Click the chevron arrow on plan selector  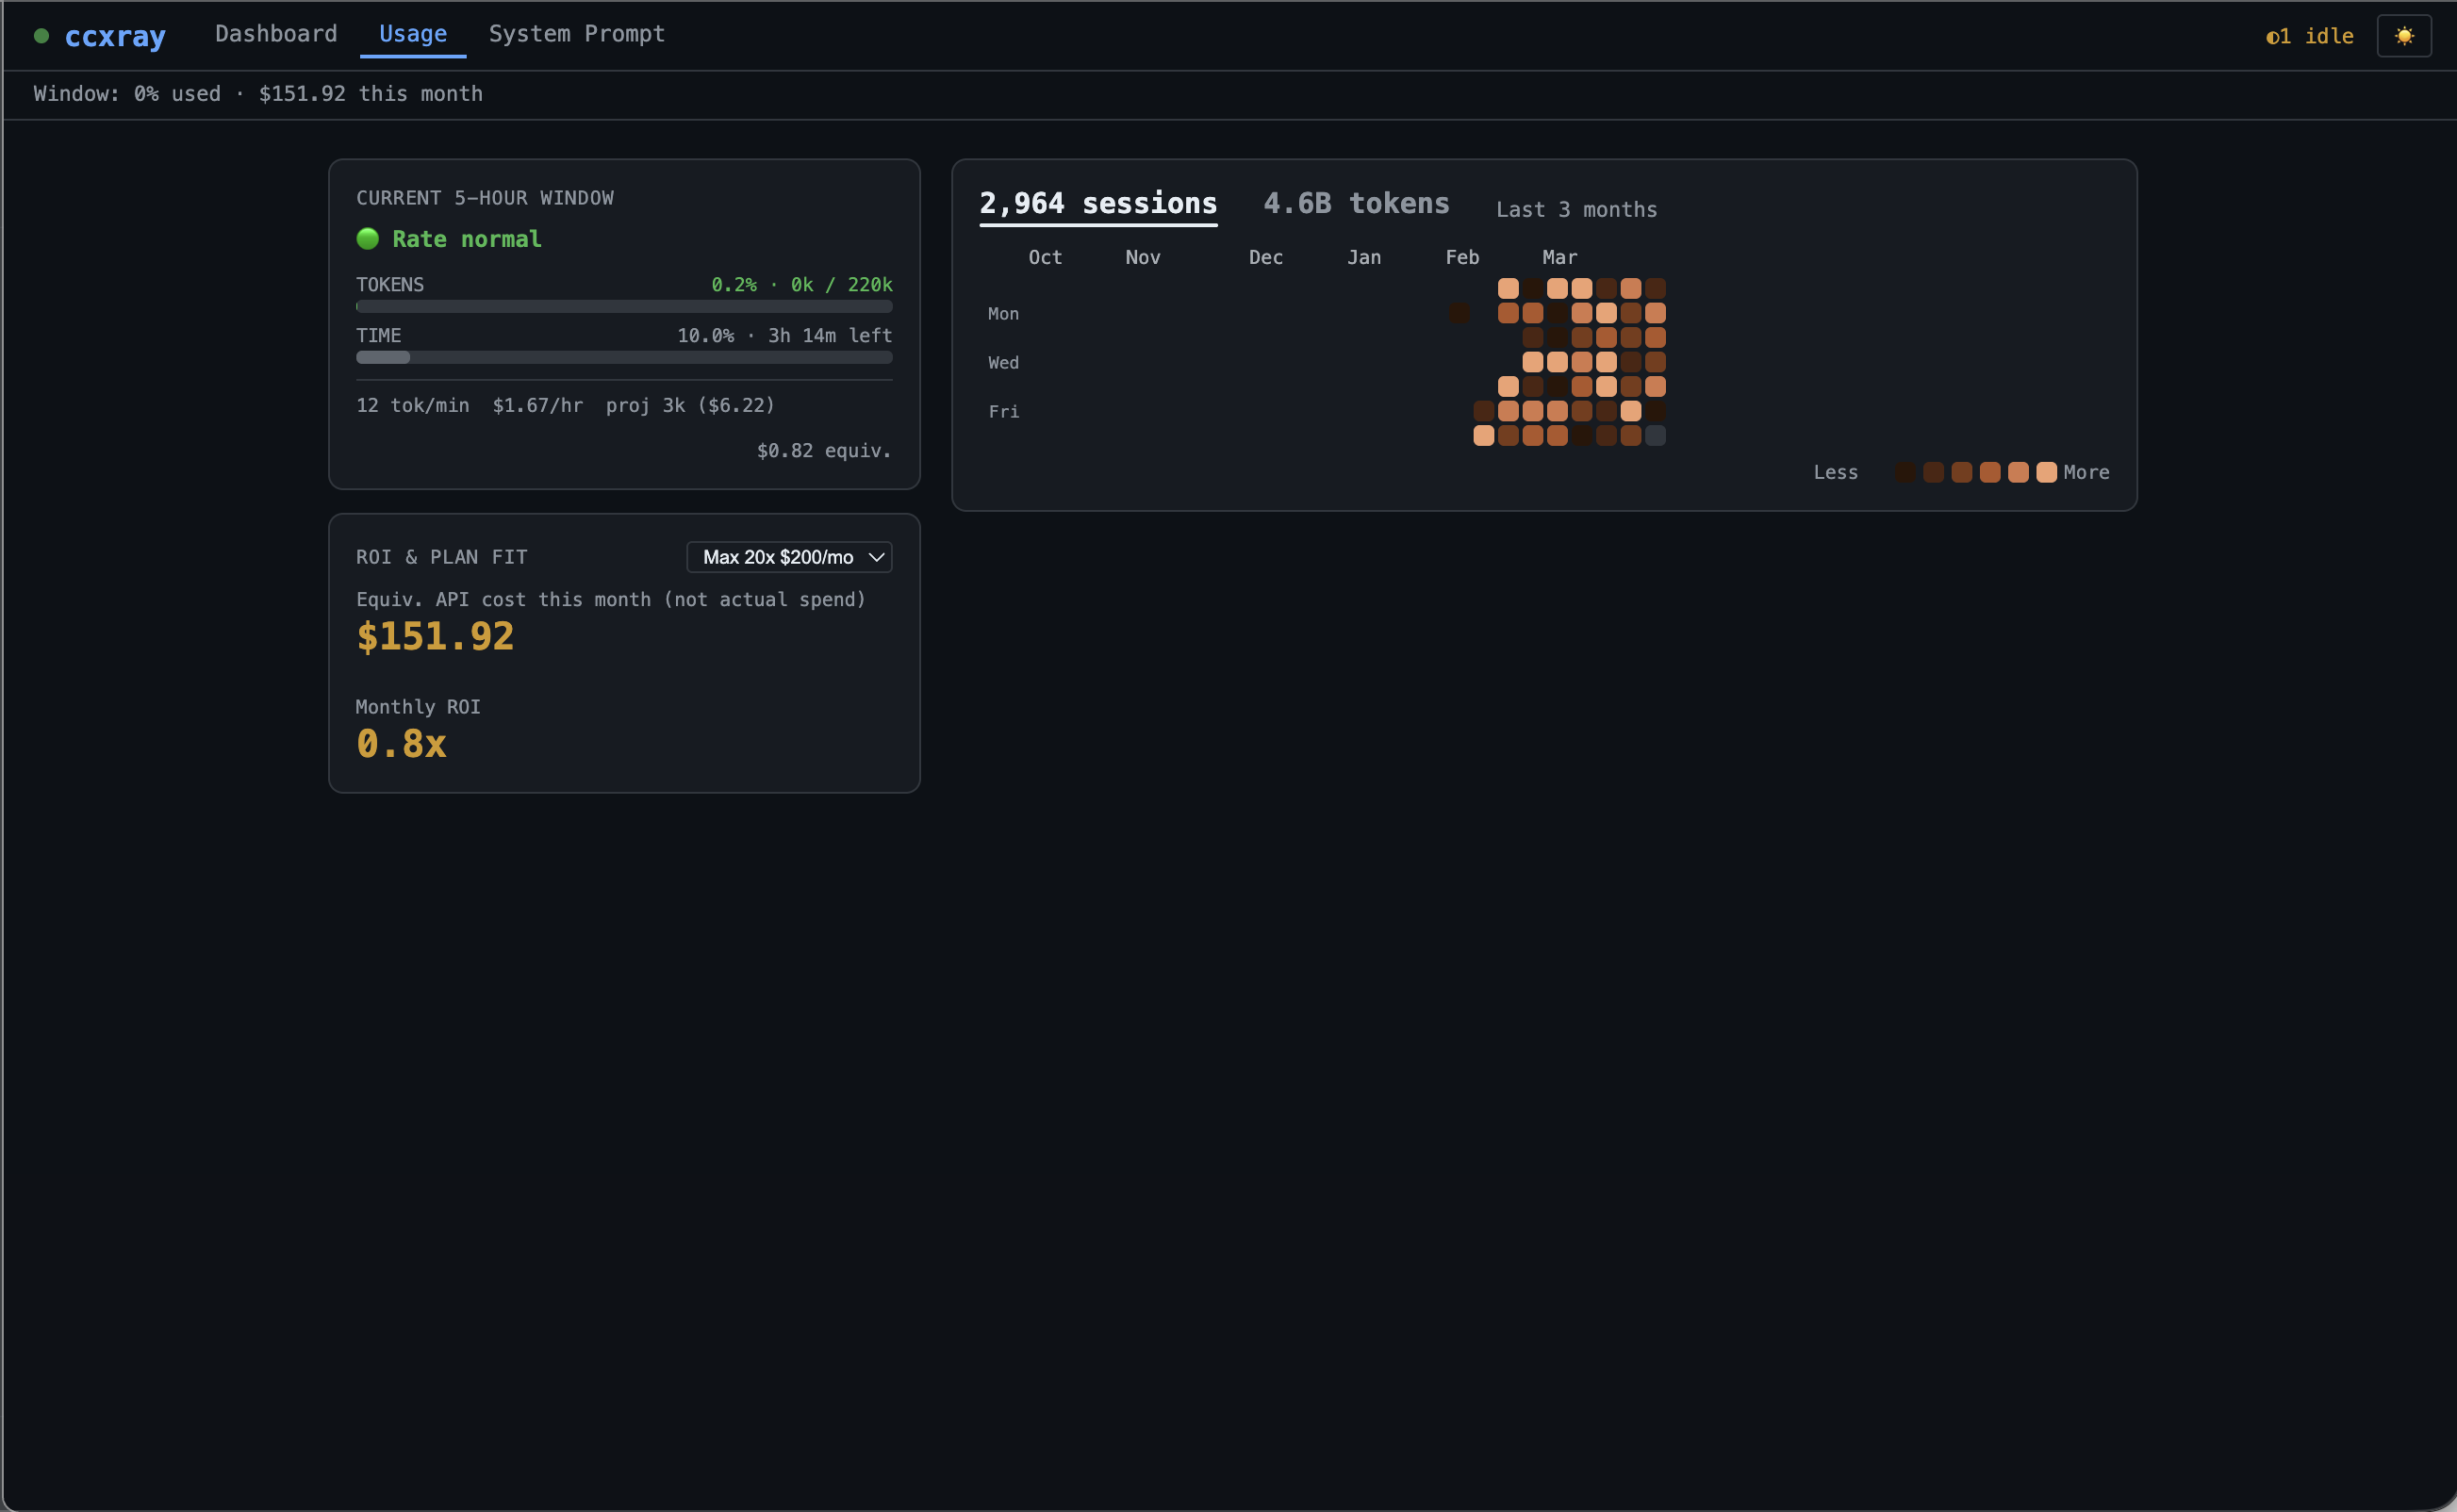pos(876,557)
